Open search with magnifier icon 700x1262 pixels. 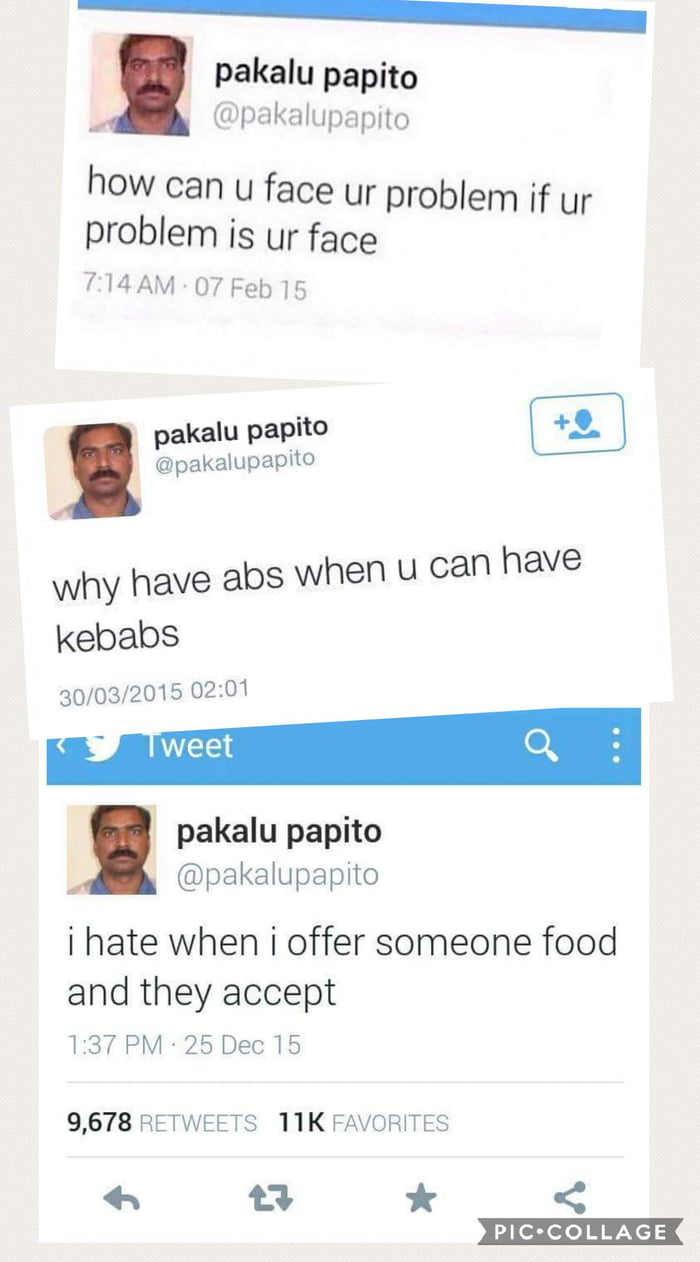(x=542, y=746)
